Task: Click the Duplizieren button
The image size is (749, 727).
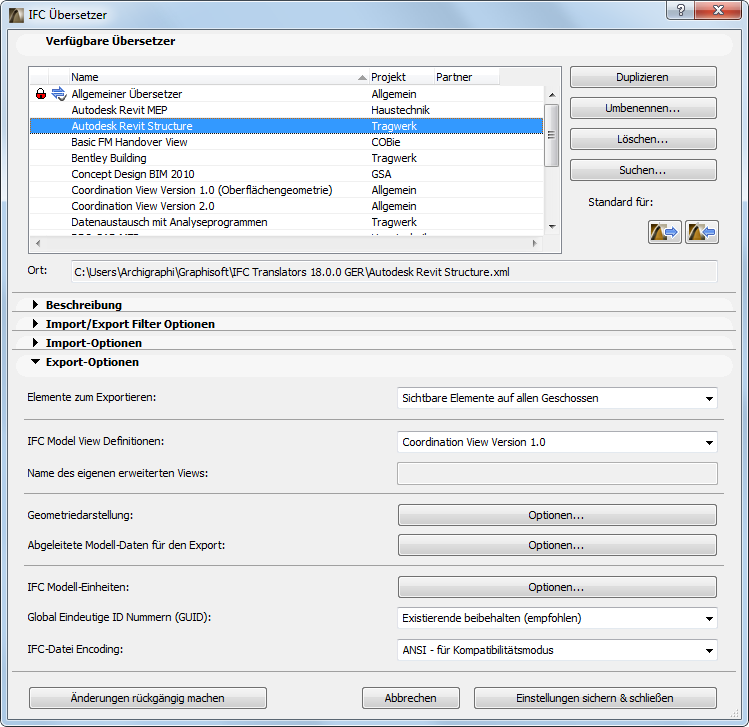Action: (x=643, y=77)
